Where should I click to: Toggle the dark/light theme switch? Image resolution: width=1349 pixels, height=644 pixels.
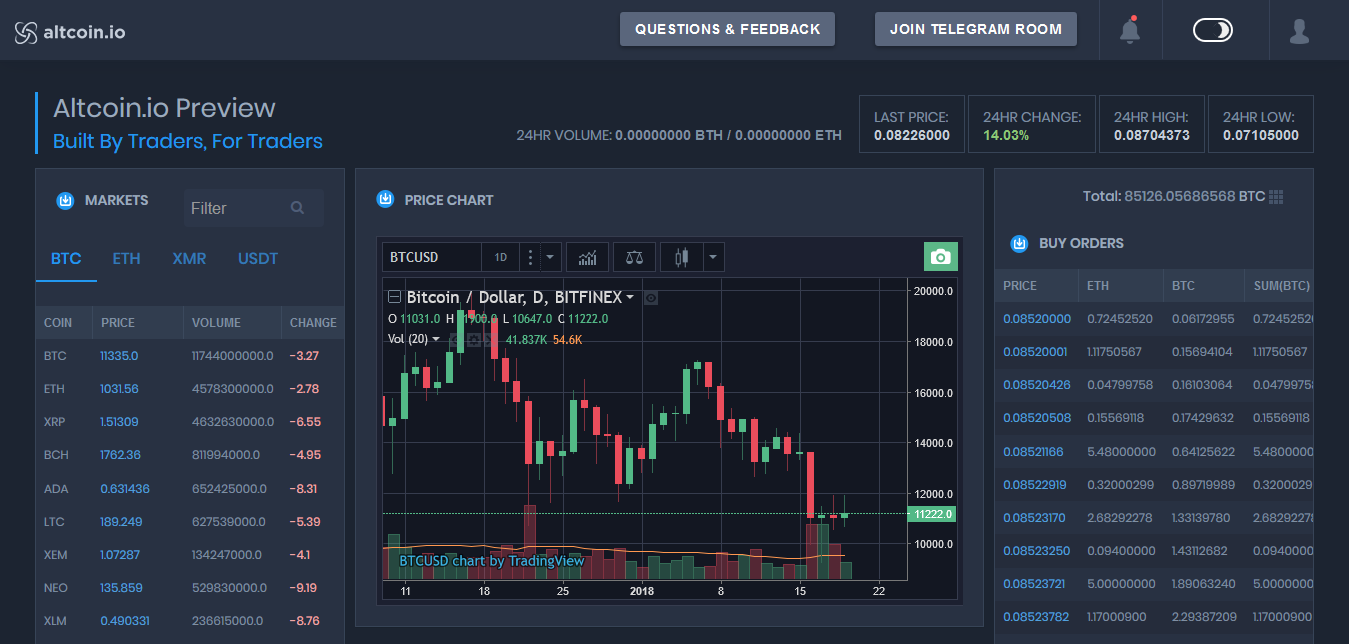point(1213,30)
